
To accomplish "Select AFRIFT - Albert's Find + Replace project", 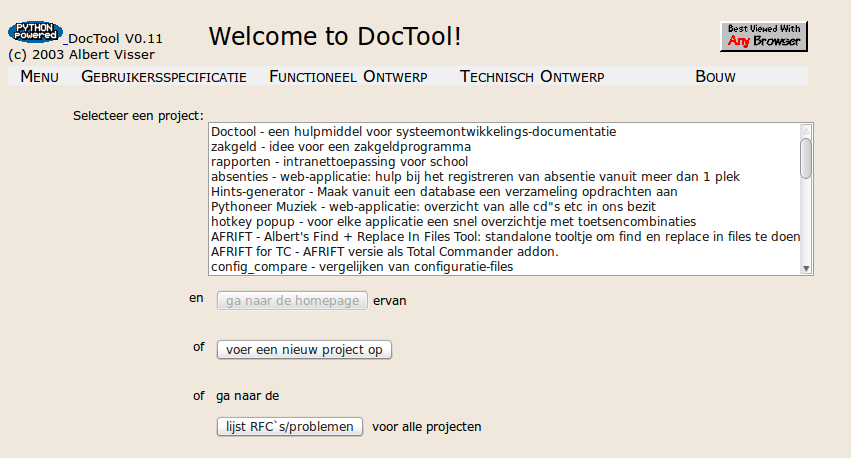I will coord(505,237).
